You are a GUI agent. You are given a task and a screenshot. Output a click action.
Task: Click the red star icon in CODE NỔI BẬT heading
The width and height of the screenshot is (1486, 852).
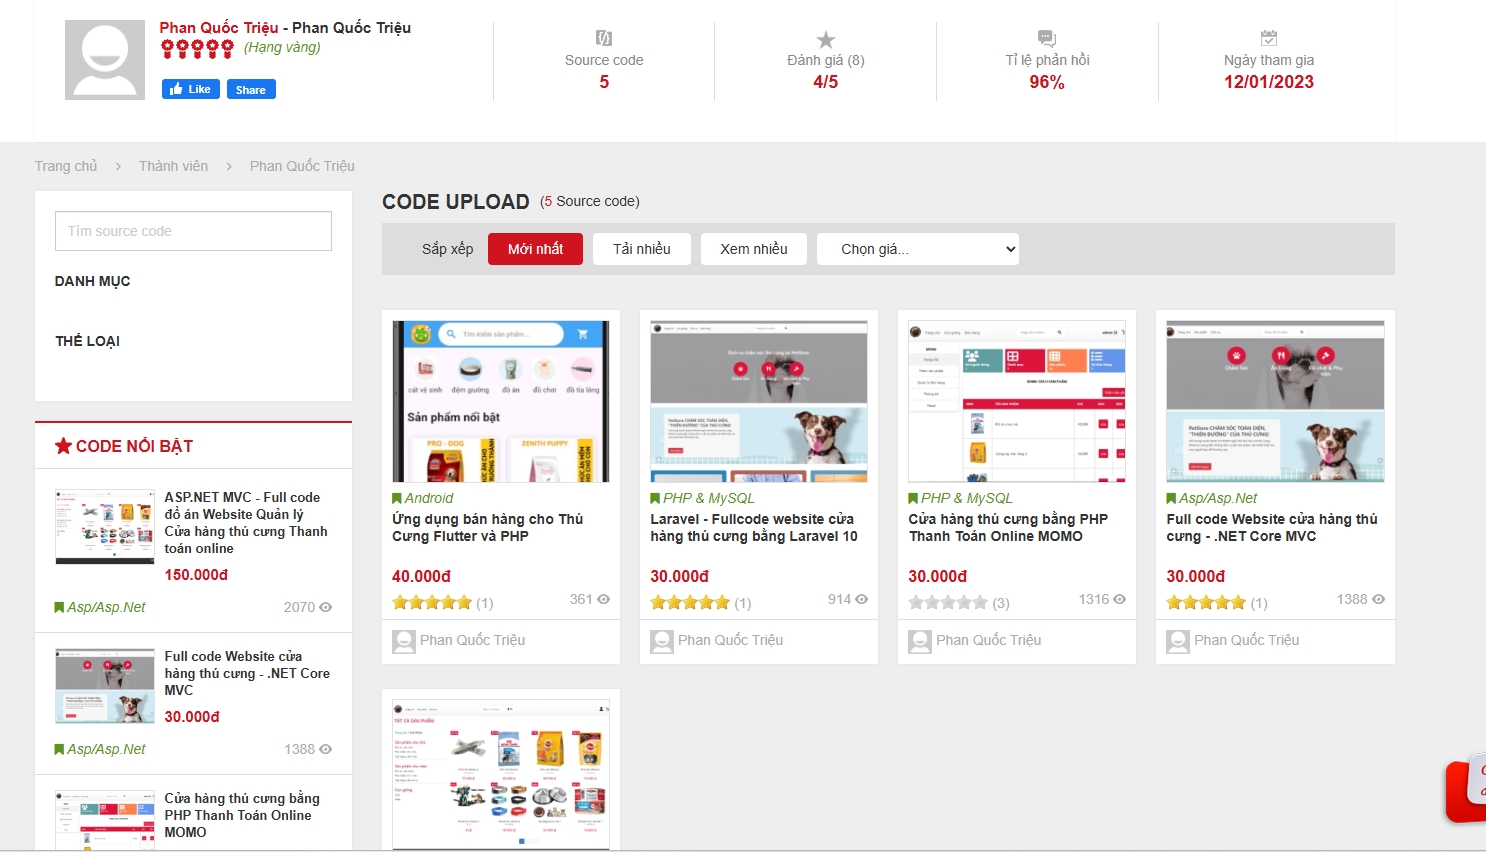point(63,446)
